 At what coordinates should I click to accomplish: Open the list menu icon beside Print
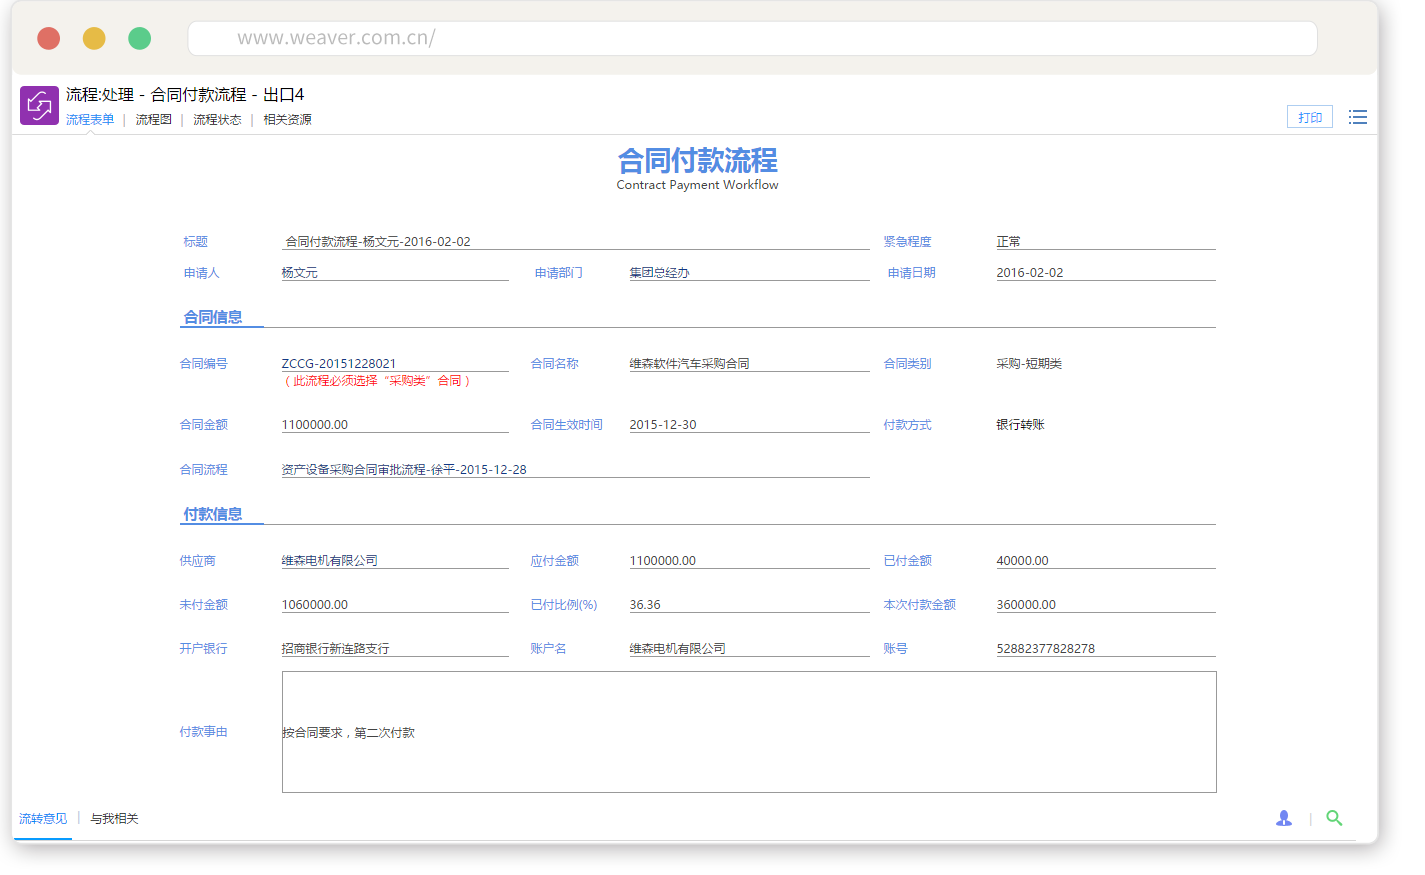[1357, 118]
